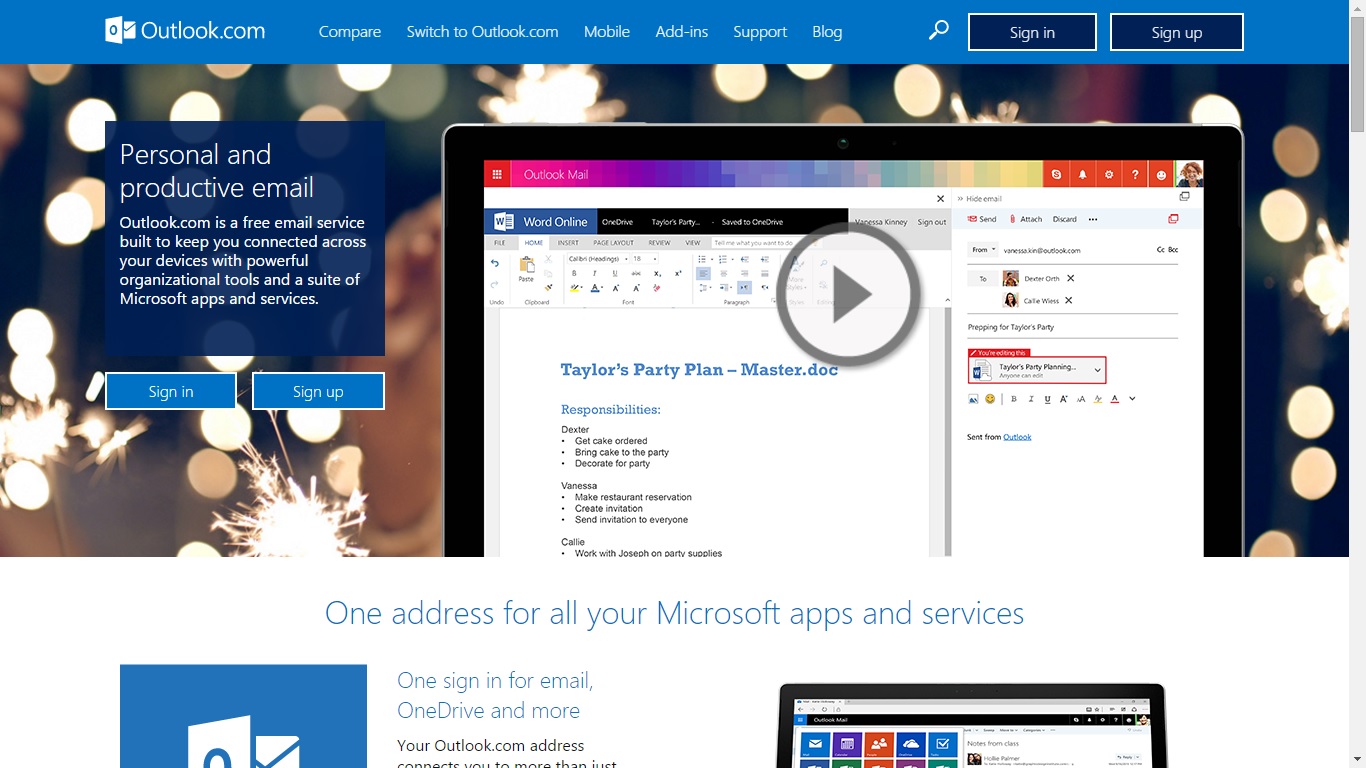The width and height of the screenshot is (1366, 768).
Task: Click the Outlook link in the email signature
Action: coord(1016,436)
